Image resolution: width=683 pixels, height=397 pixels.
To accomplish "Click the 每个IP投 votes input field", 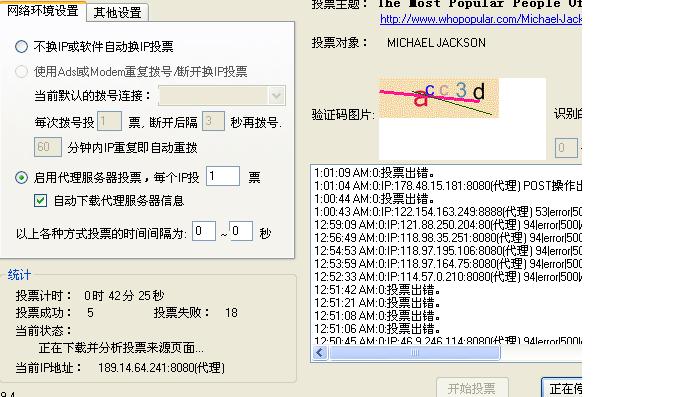I will click(x=223, y=176).
